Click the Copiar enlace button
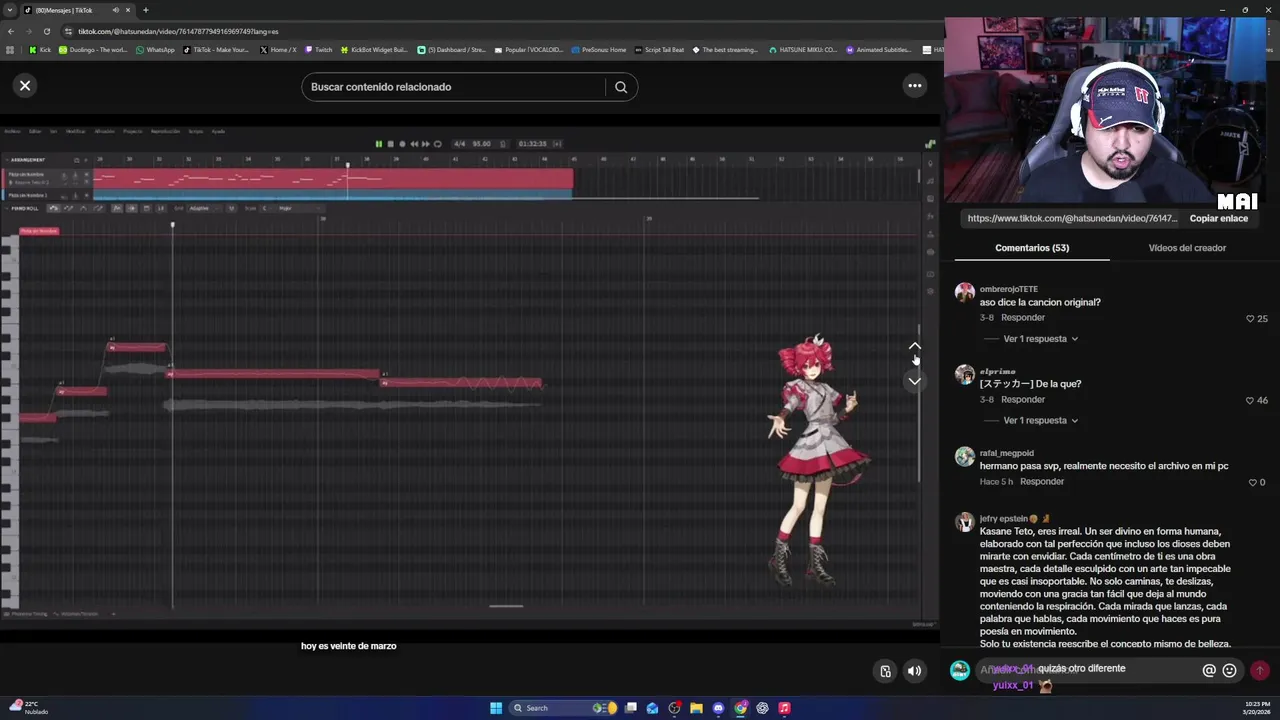 point(1218,218)
